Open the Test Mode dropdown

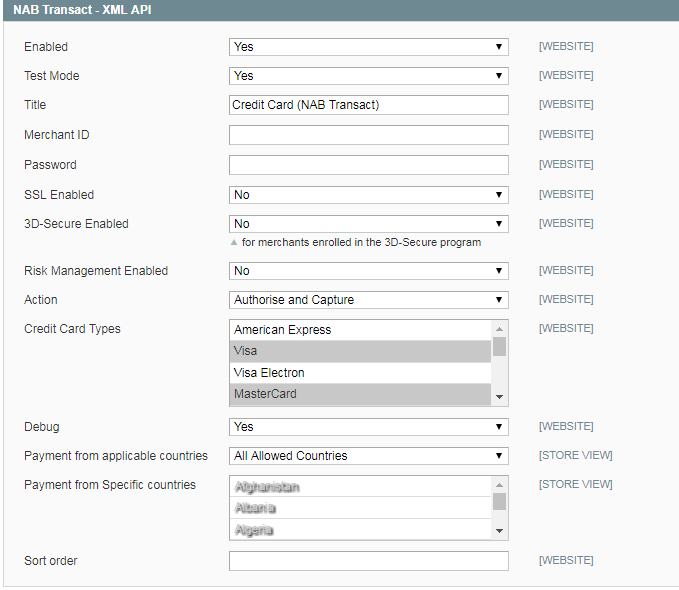coord(368,76)
